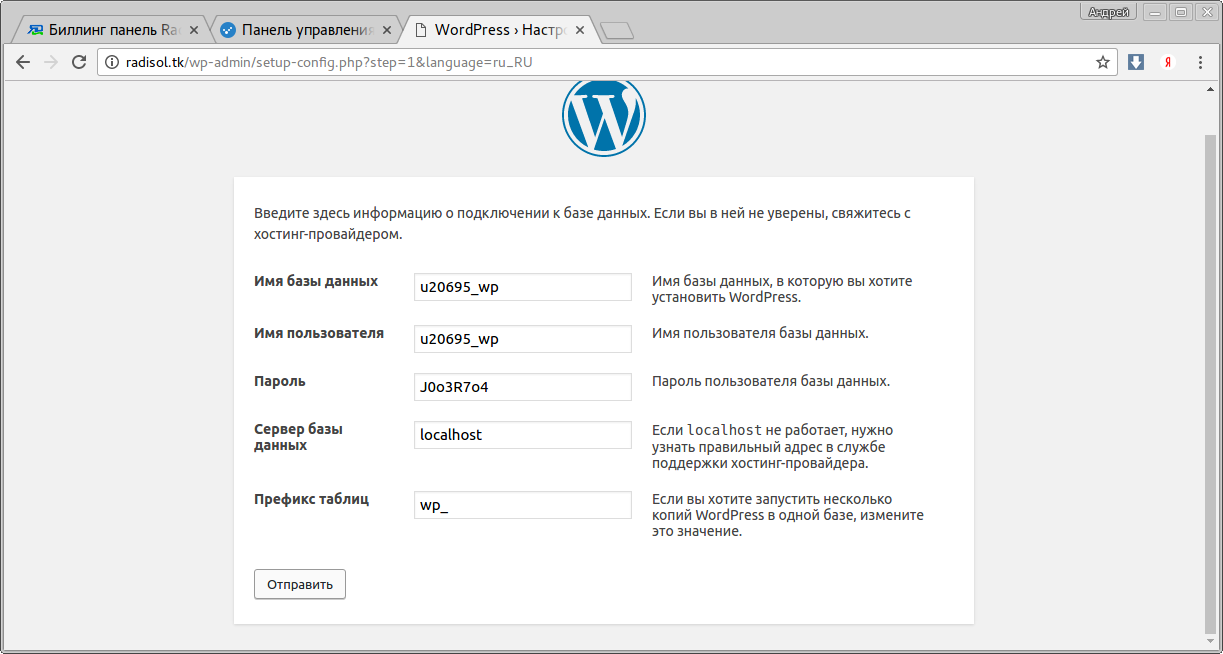
Task: Reload the current page
Action: tap(79, 62)
